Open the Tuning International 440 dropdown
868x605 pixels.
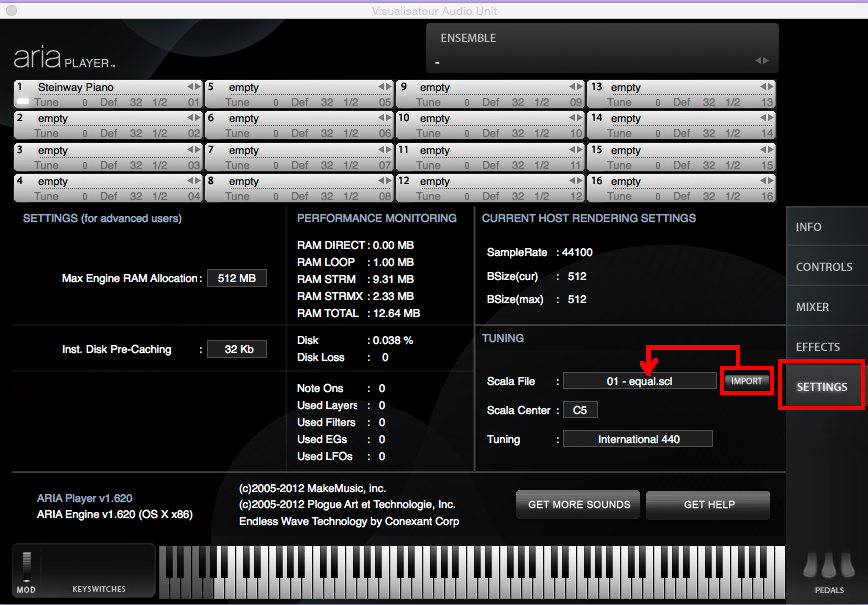[x=637, y=439]
